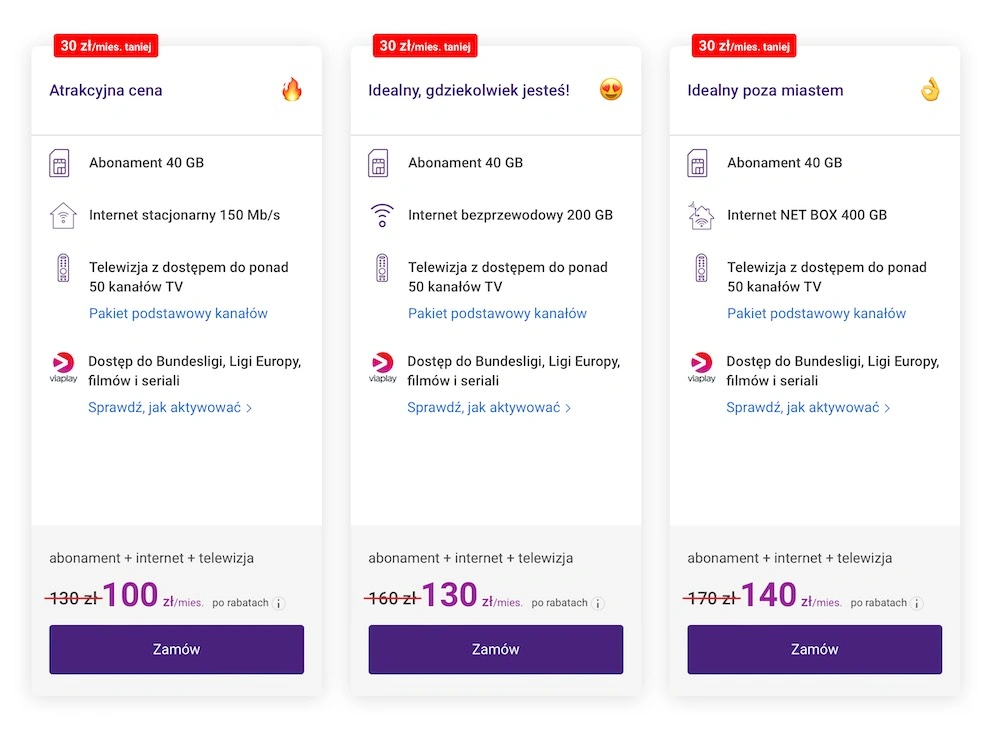Open info icon beside 130 zł price
Image resolution: width=1000 pixels, height=733 pixels.
(x=598, y=603)
